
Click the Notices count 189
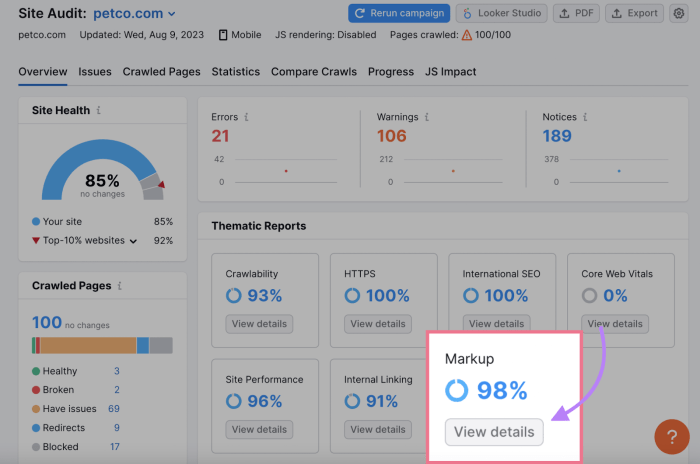(557, 136)
